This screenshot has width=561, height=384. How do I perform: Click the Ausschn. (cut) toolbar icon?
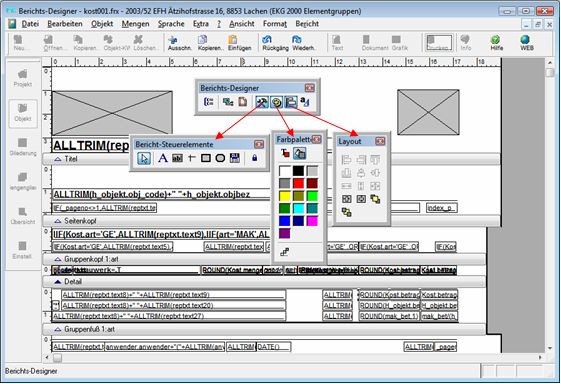point(179,43)
